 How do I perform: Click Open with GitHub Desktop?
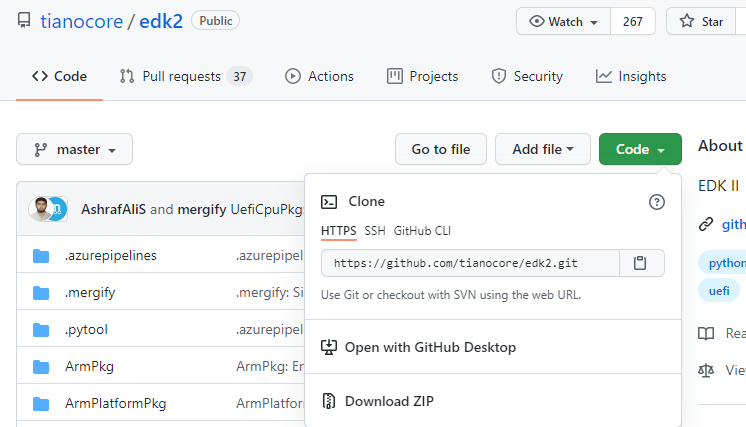coord(430,348)
